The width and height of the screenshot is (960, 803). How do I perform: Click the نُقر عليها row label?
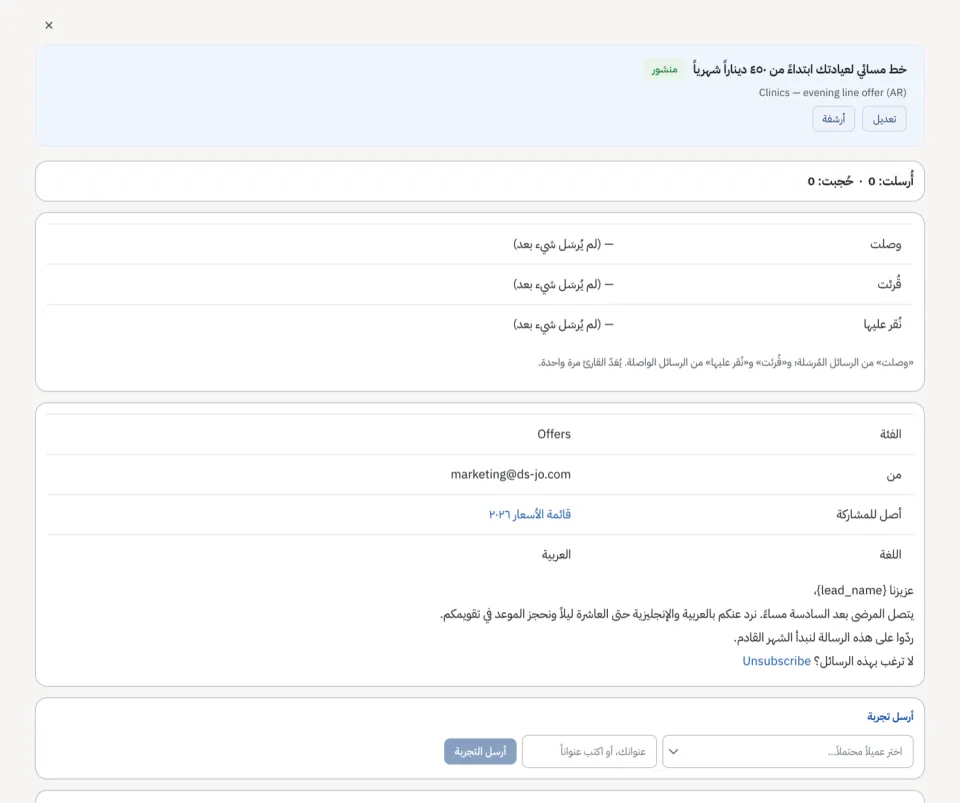882,324
